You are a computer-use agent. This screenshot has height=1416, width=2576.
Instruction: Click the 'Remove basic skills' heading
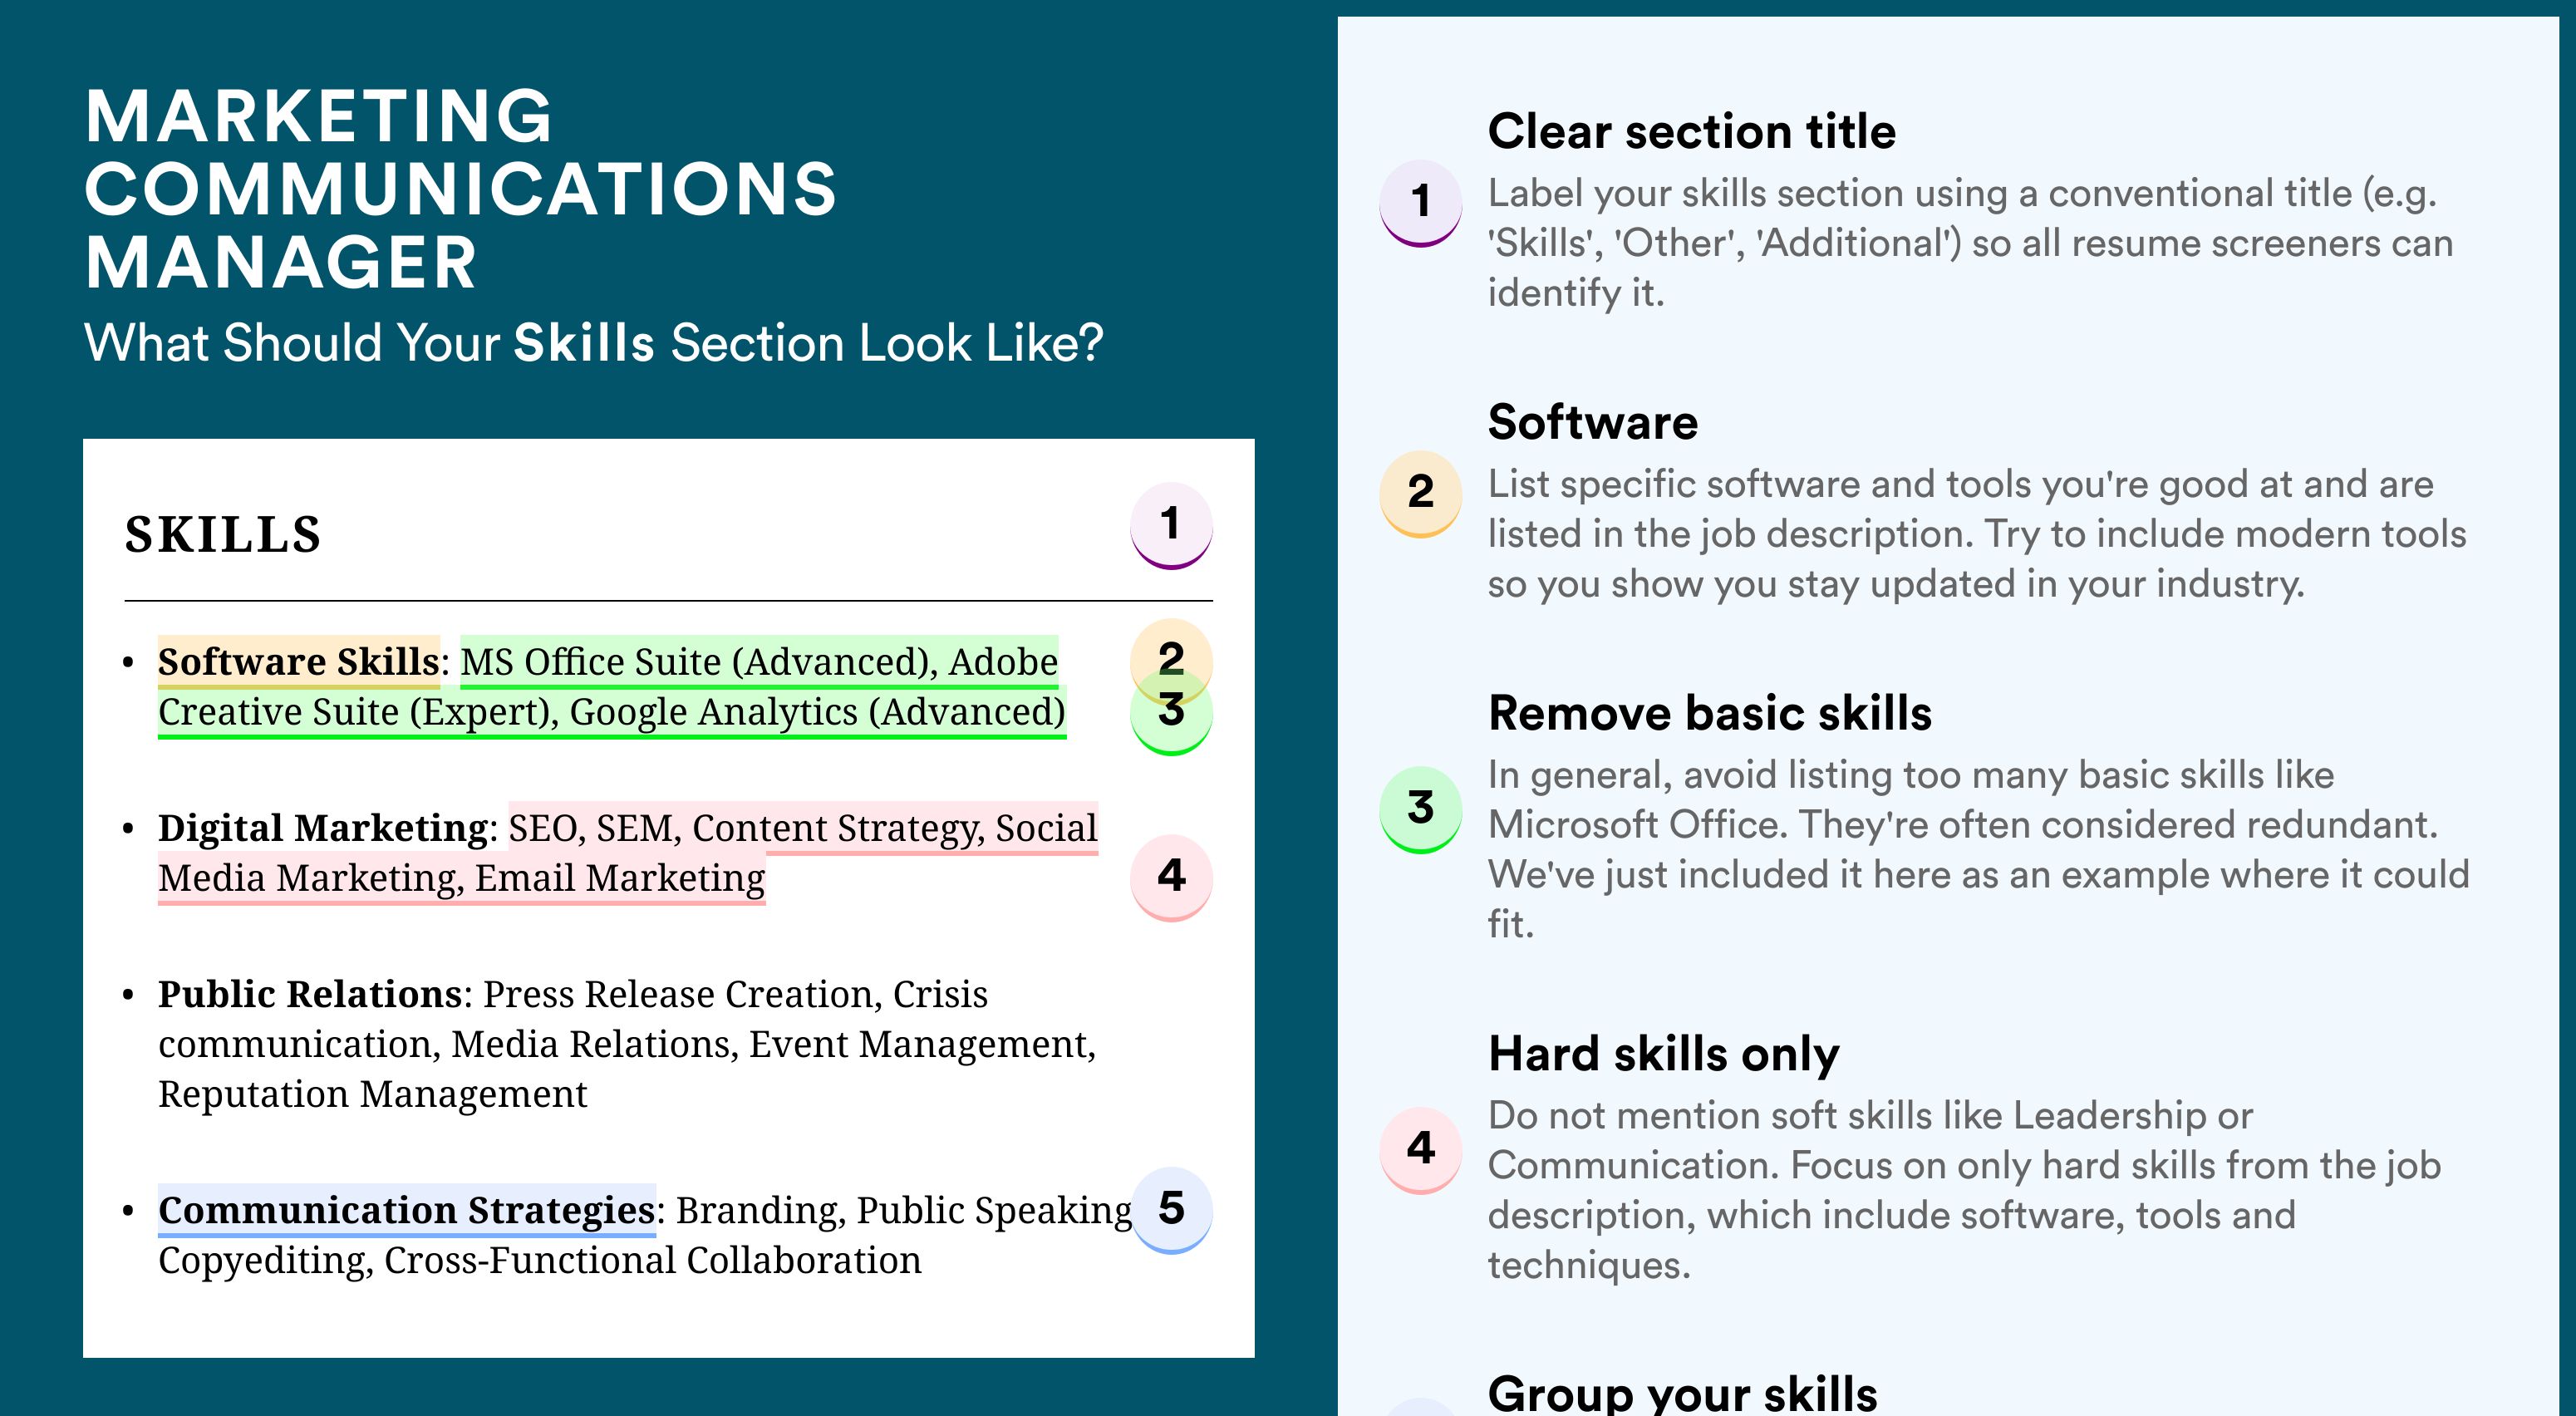[x=1710, y=713]
